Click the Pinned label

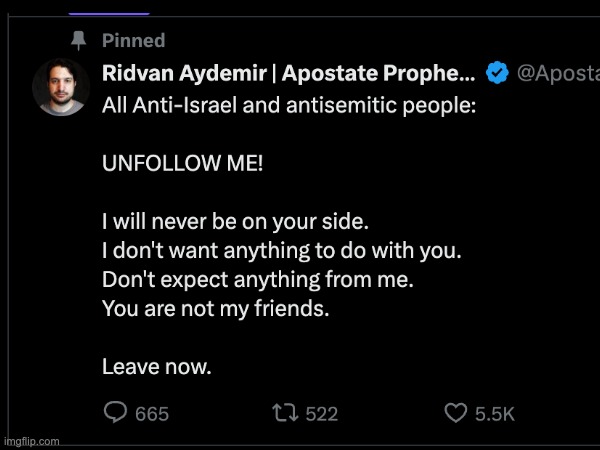tap(134, 41)
